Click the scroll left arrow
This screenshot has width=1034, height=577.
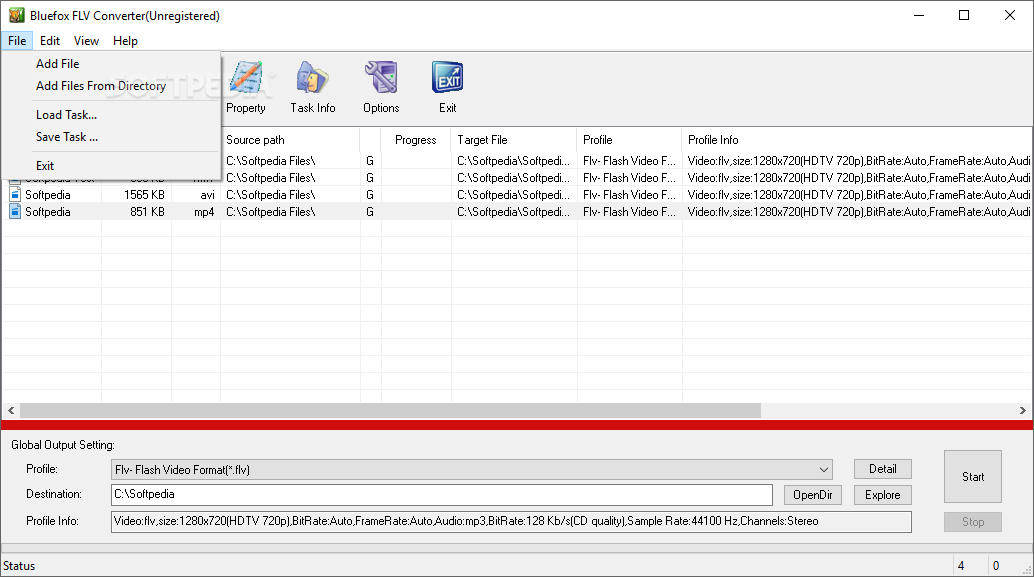pyautogui.click(x=11, y=410)
